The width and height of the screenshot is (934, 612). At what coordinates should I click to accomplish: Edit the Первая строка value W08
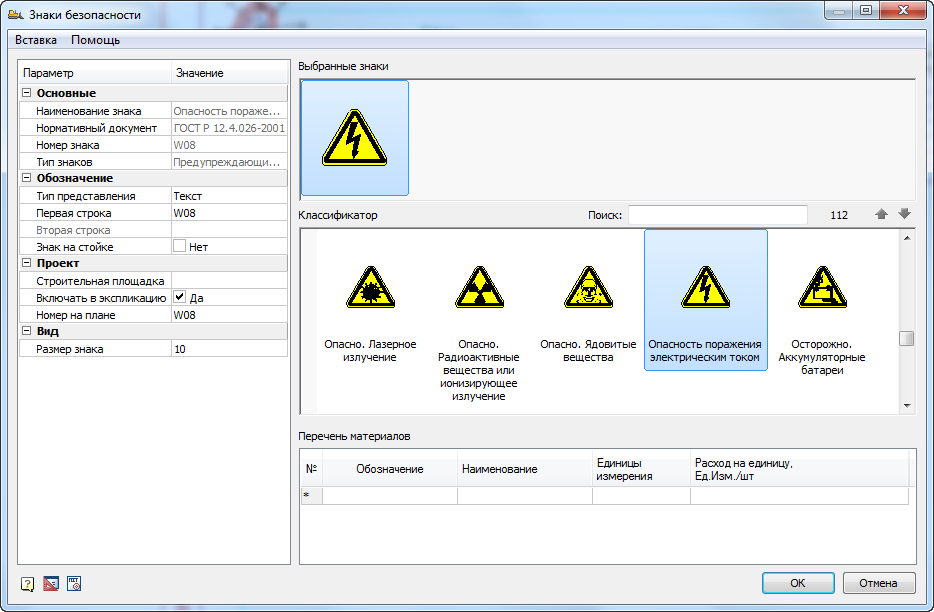pyautogui.click(x=229, y=213)
